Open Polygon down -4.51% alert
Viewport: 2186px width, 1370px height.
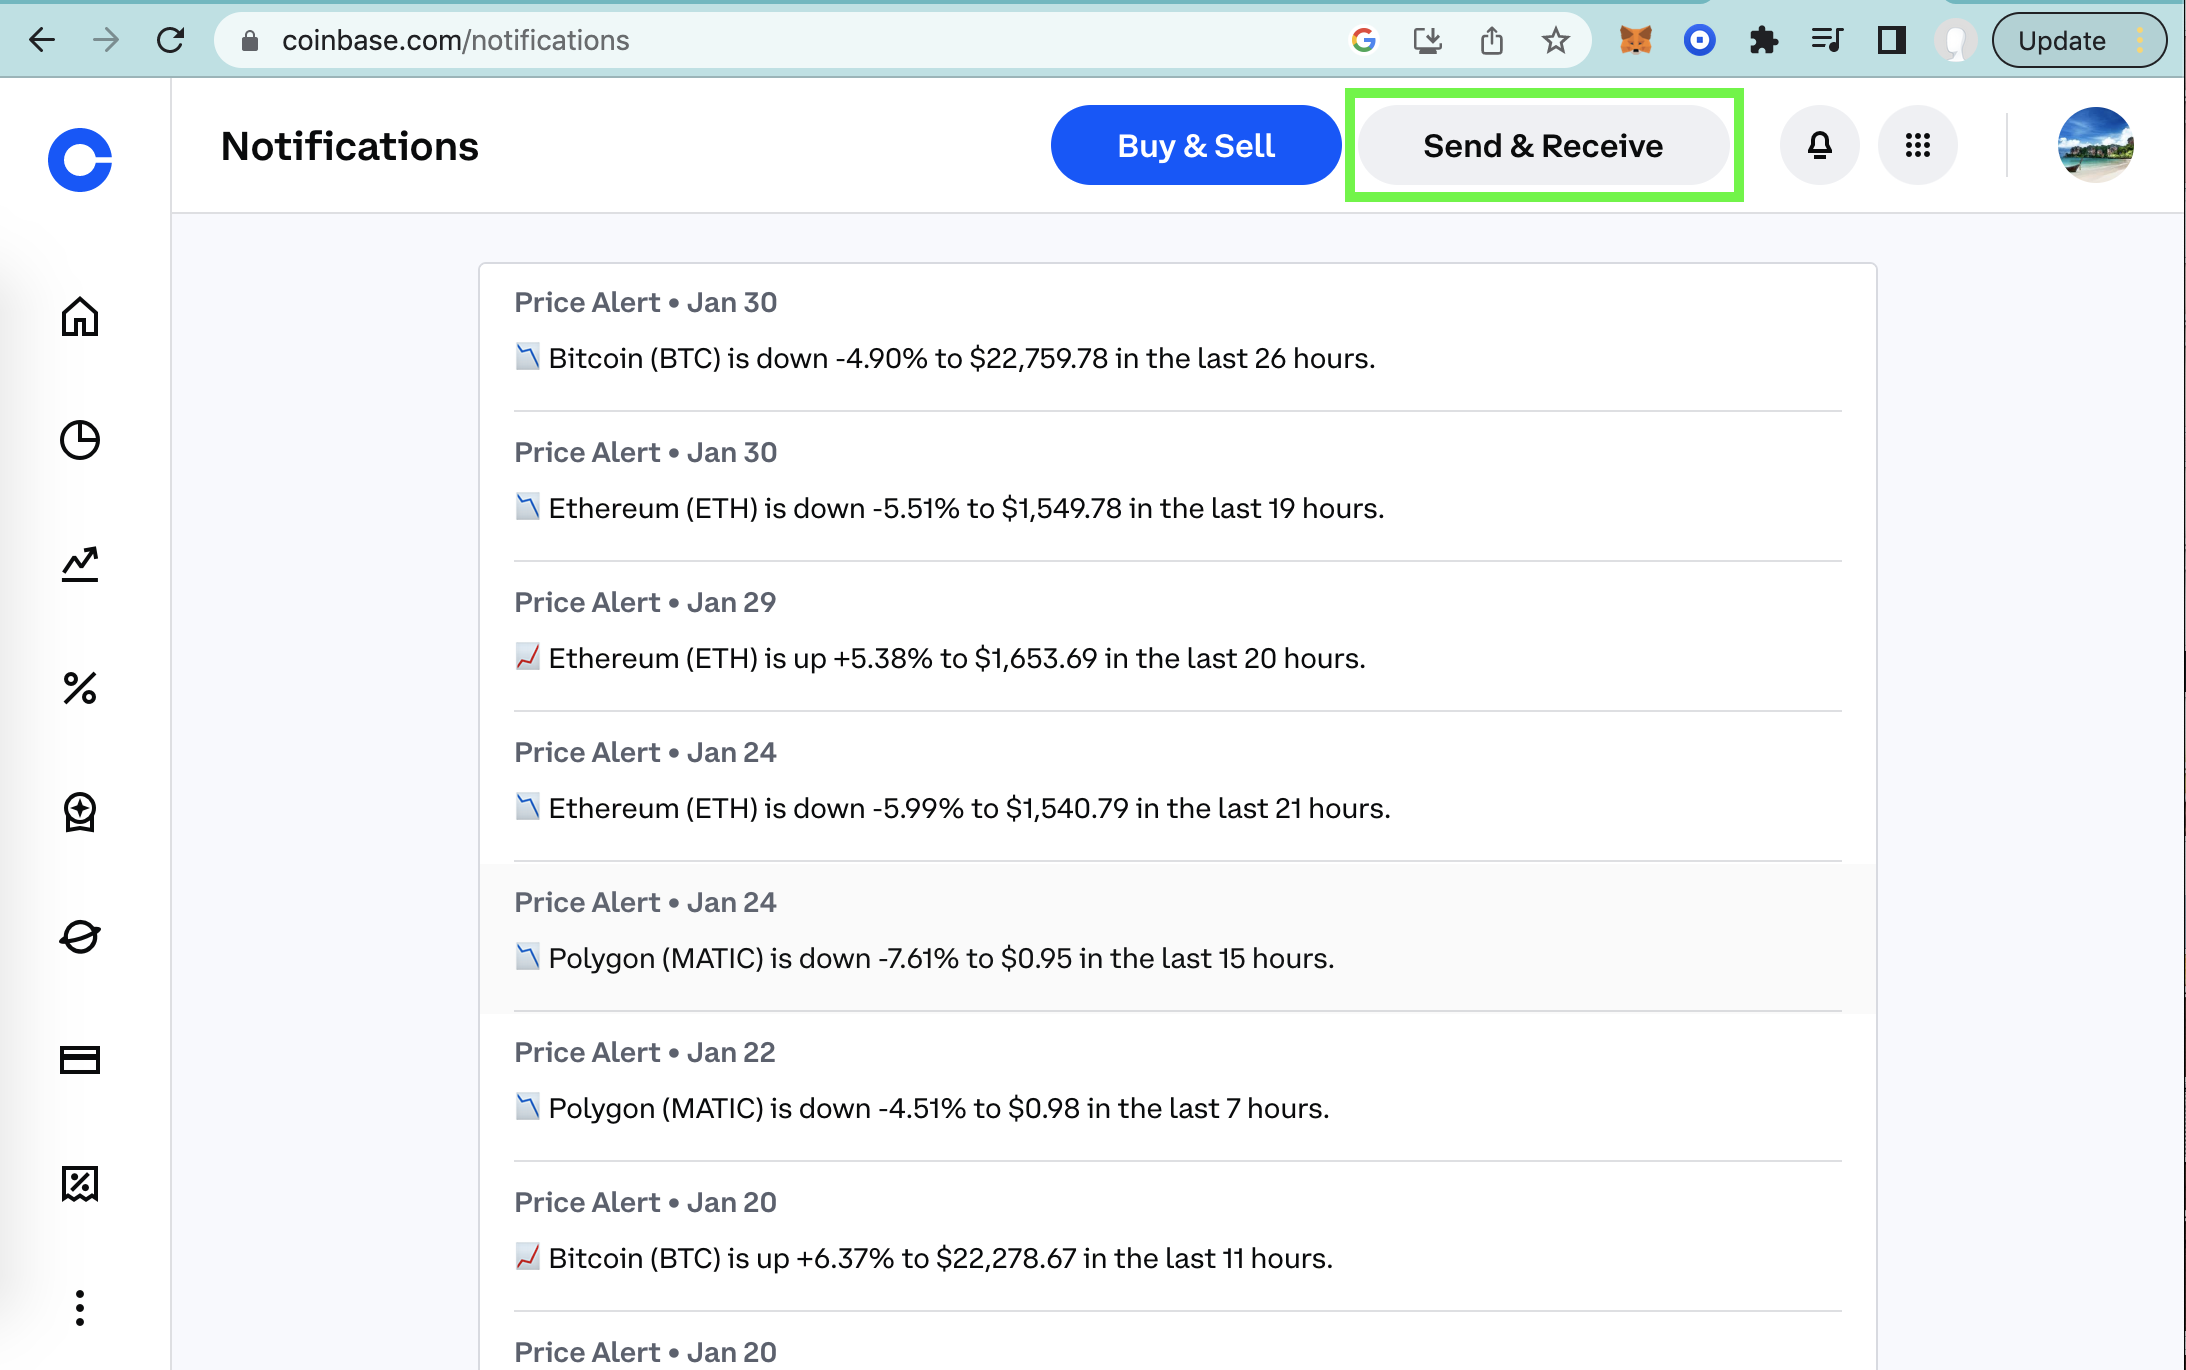click(x=1178, y=1087)
